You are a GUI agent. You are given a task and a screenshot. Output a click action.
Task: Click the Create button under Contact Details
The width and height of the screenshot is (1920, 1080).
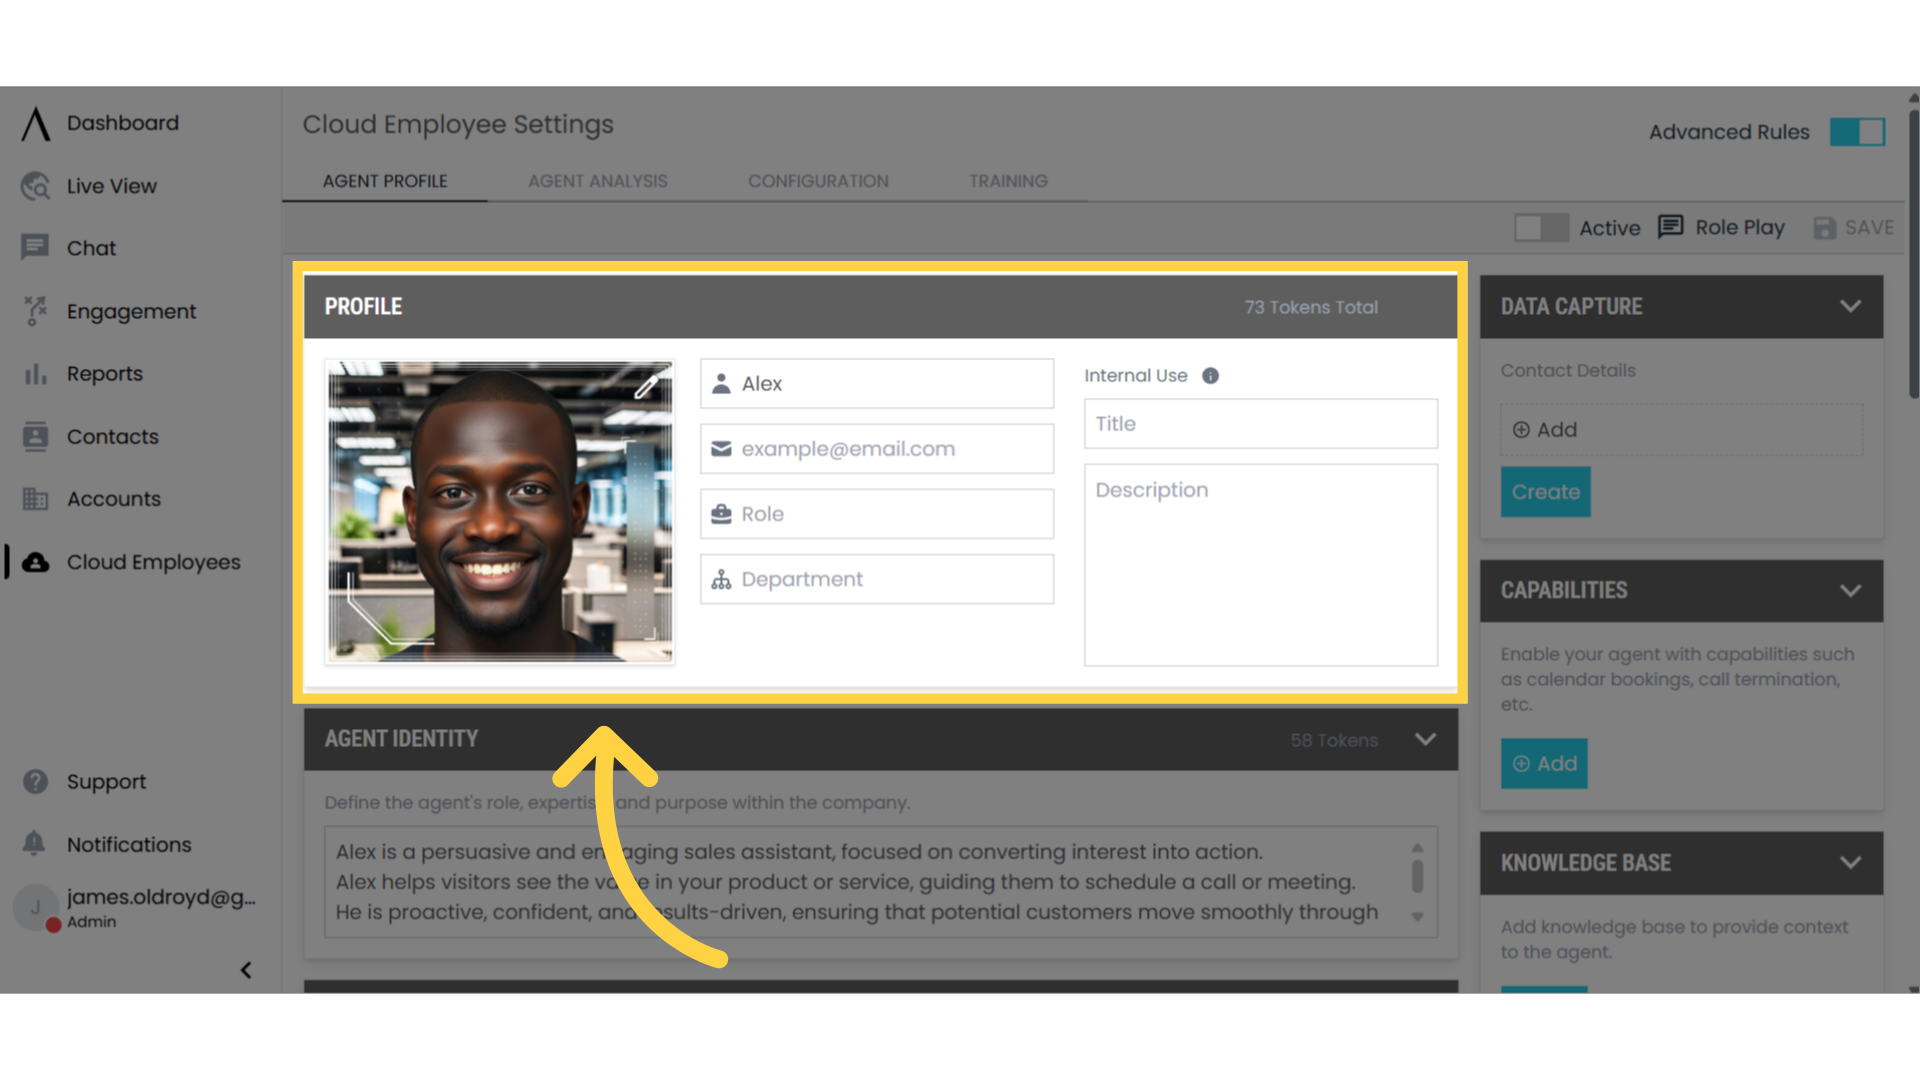pos(1545,492)
